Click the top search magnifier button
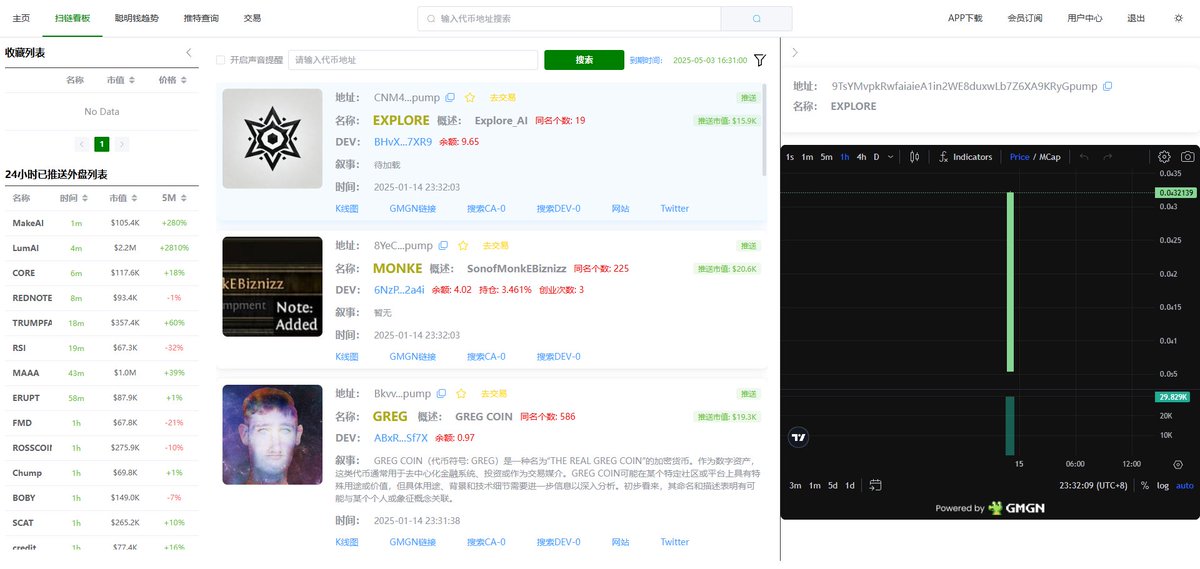Screen dimensions: 1200x569 pyautogui.click(x=756, y=19)
